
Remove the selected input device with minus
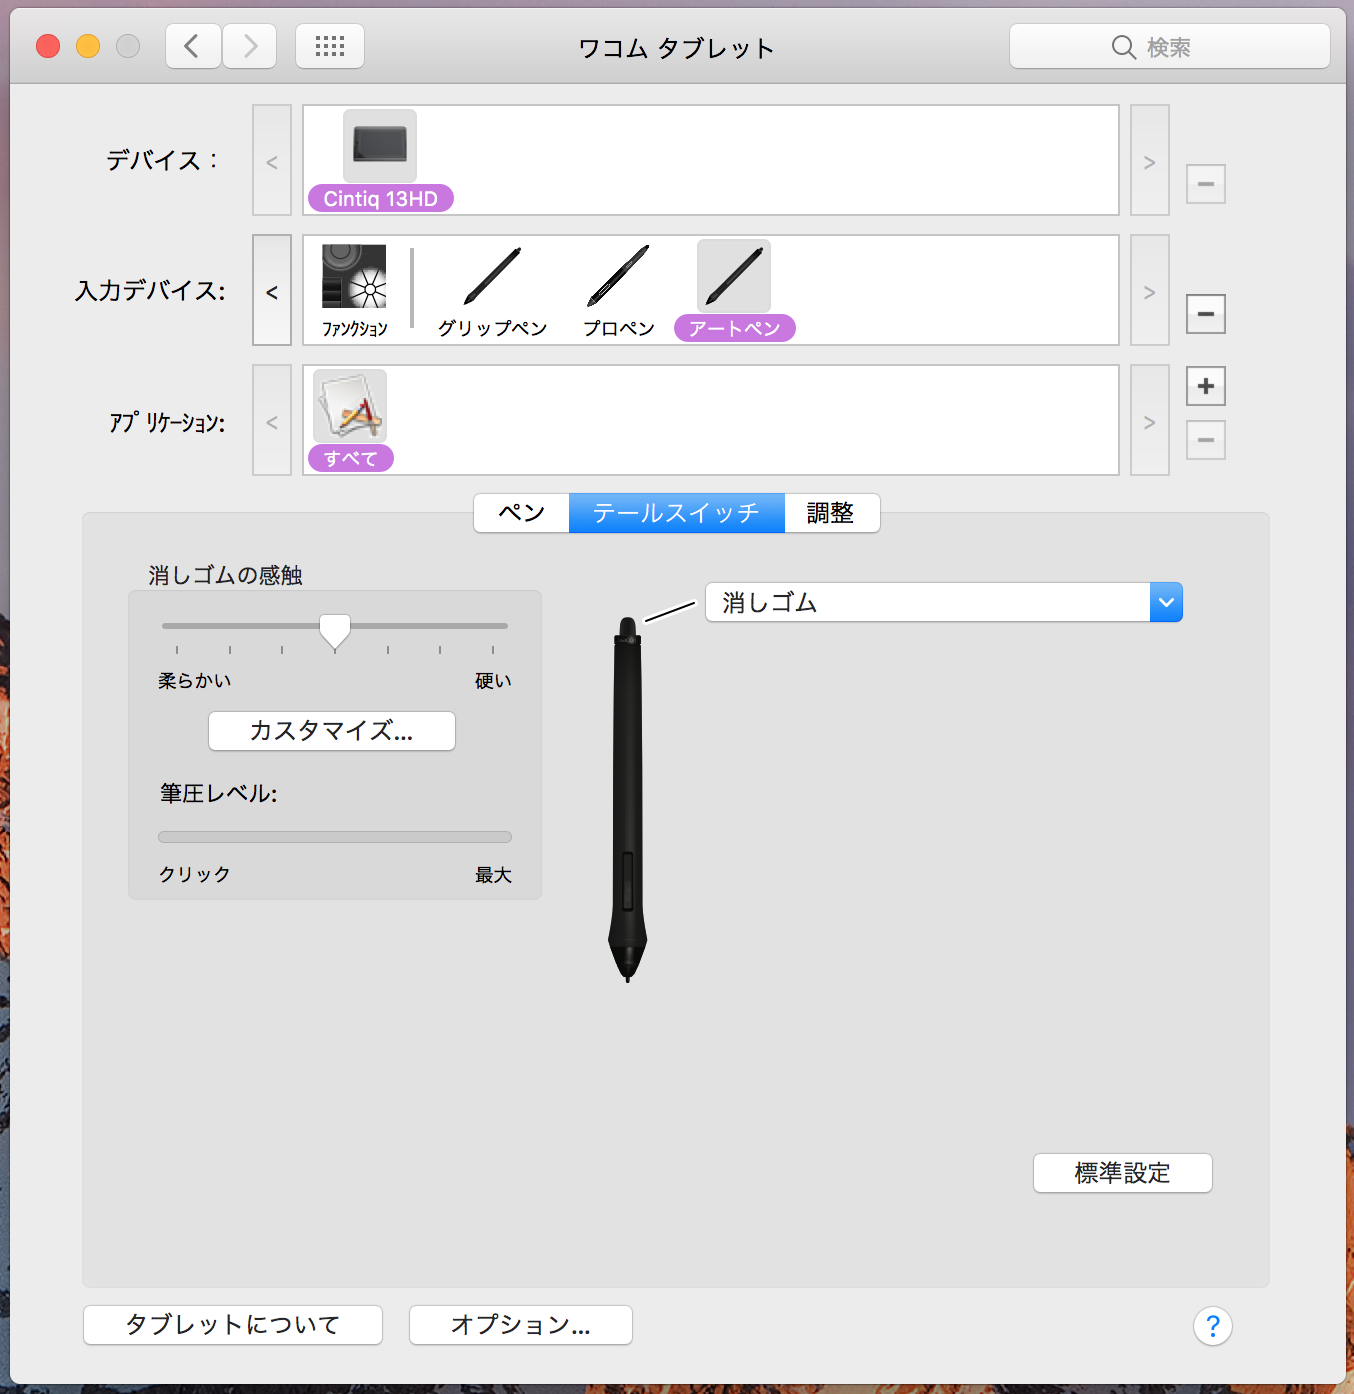coord(1206,314)
